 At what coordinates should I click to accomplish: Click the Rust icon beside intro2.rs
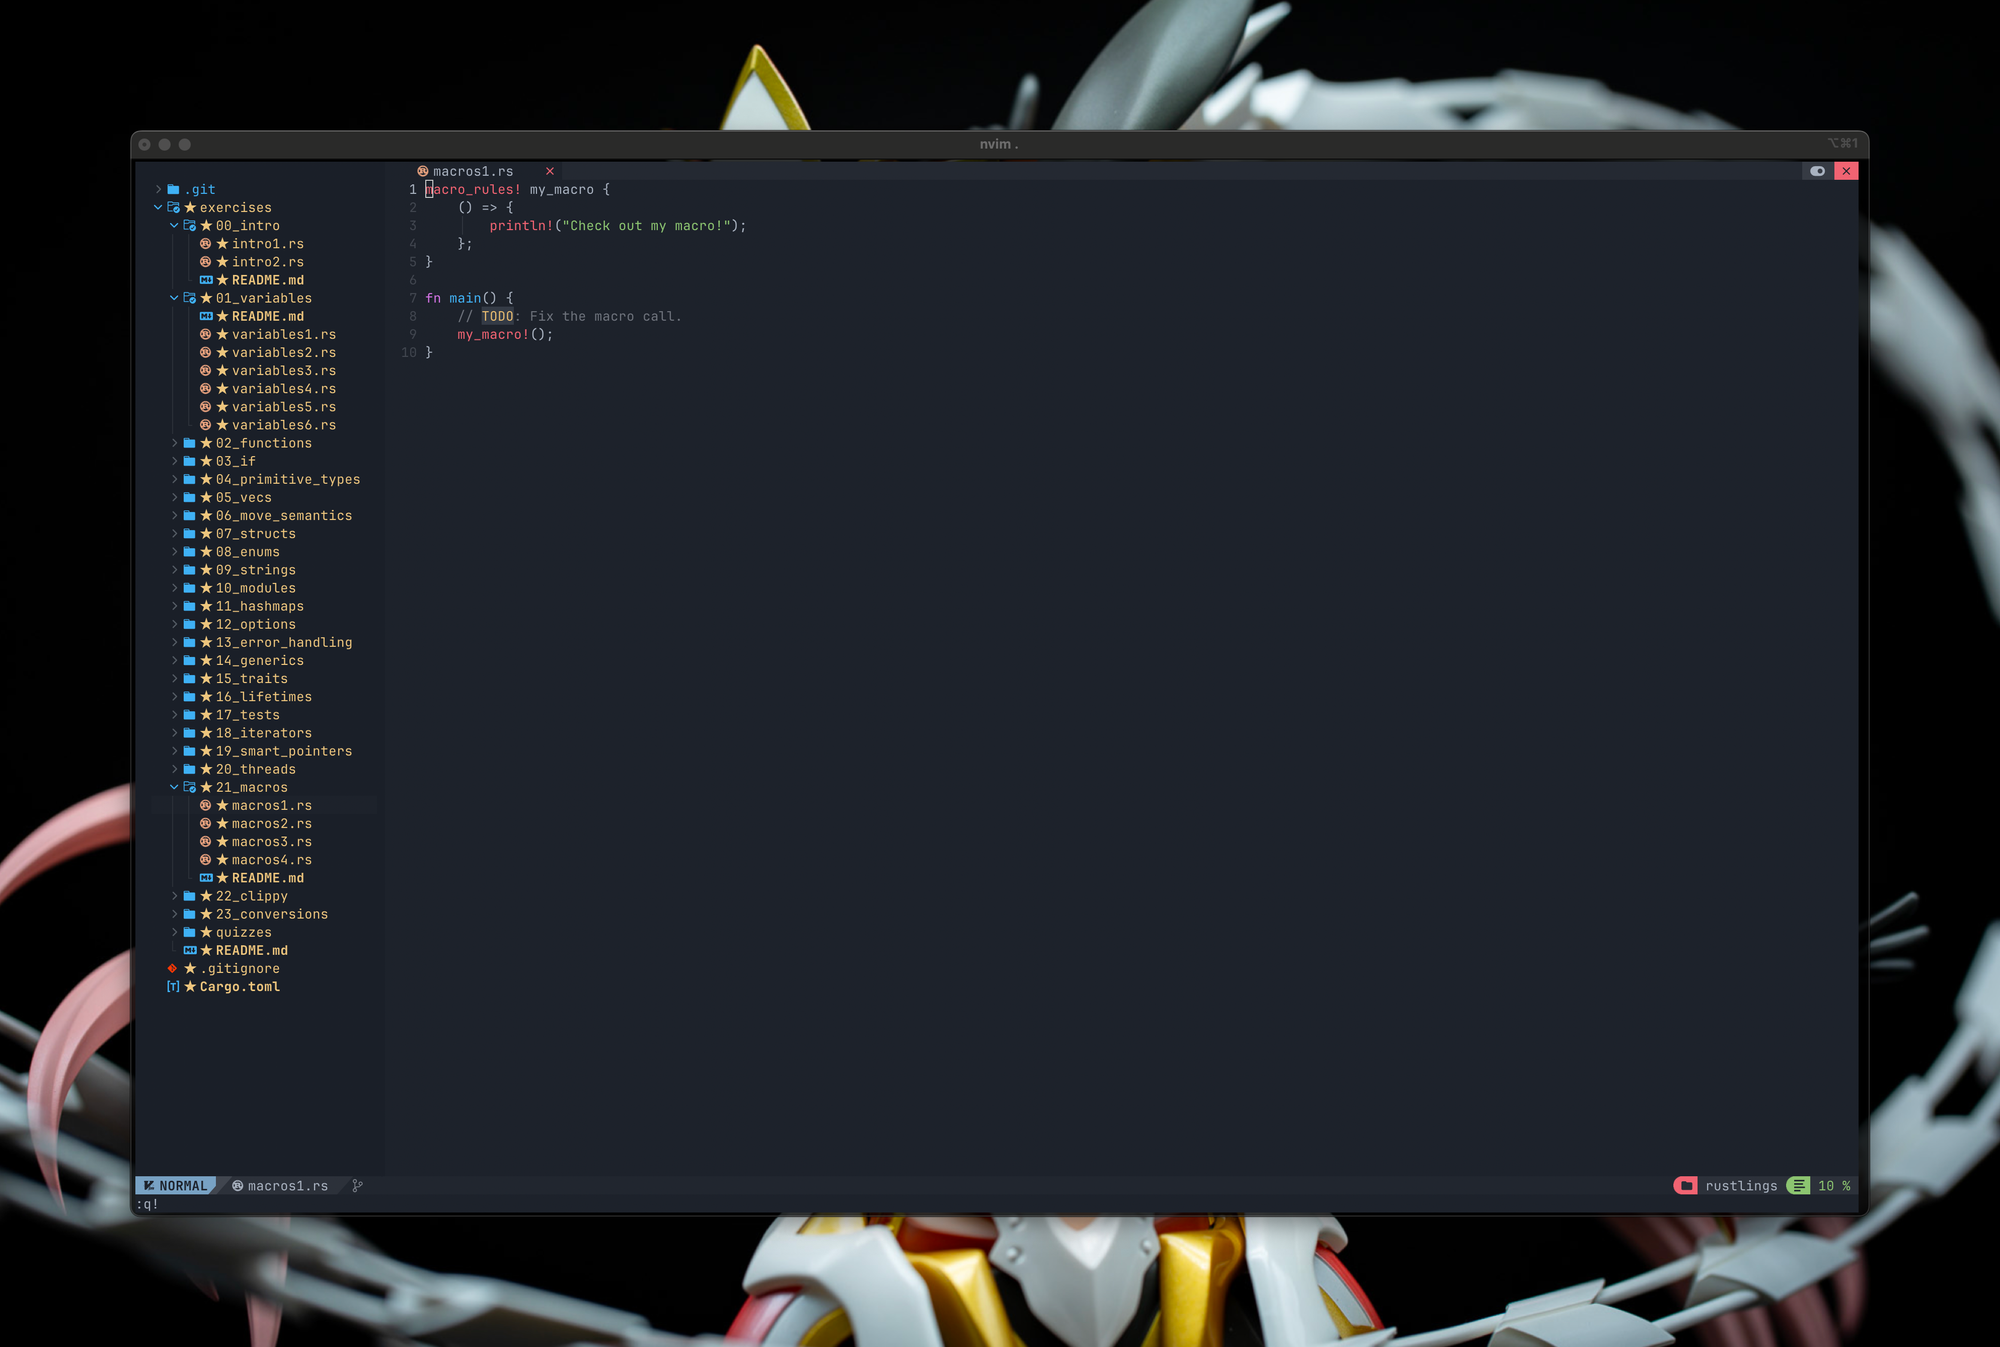[x=206, y=262]
